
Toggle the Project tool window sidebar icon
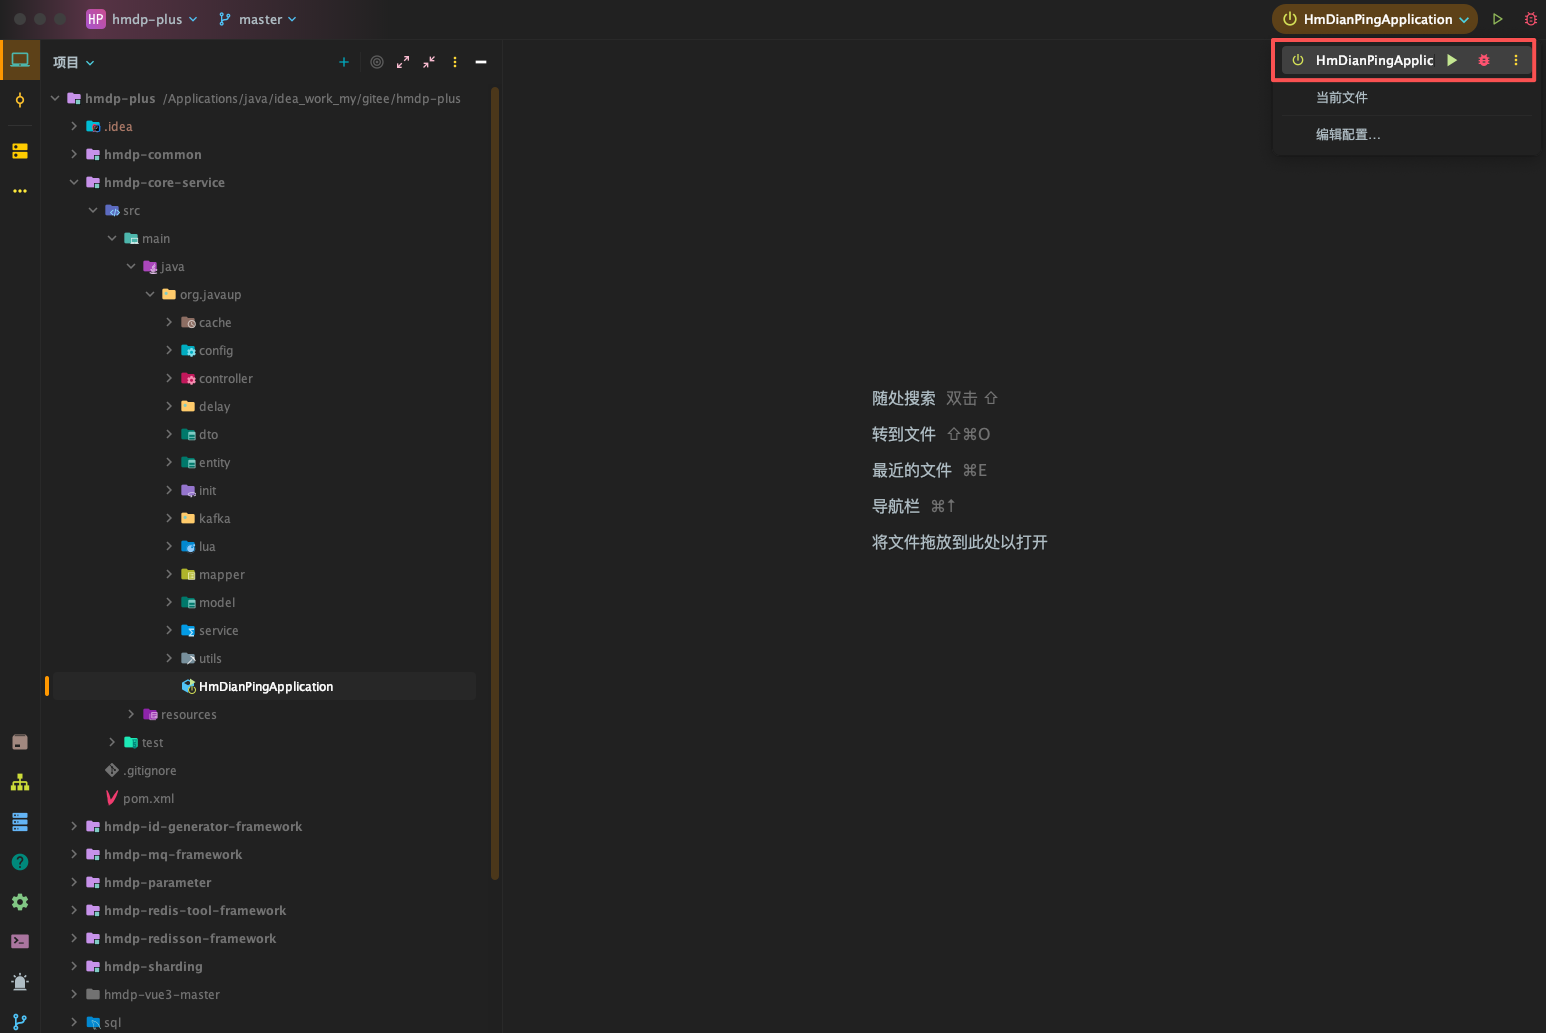[20, 60]
